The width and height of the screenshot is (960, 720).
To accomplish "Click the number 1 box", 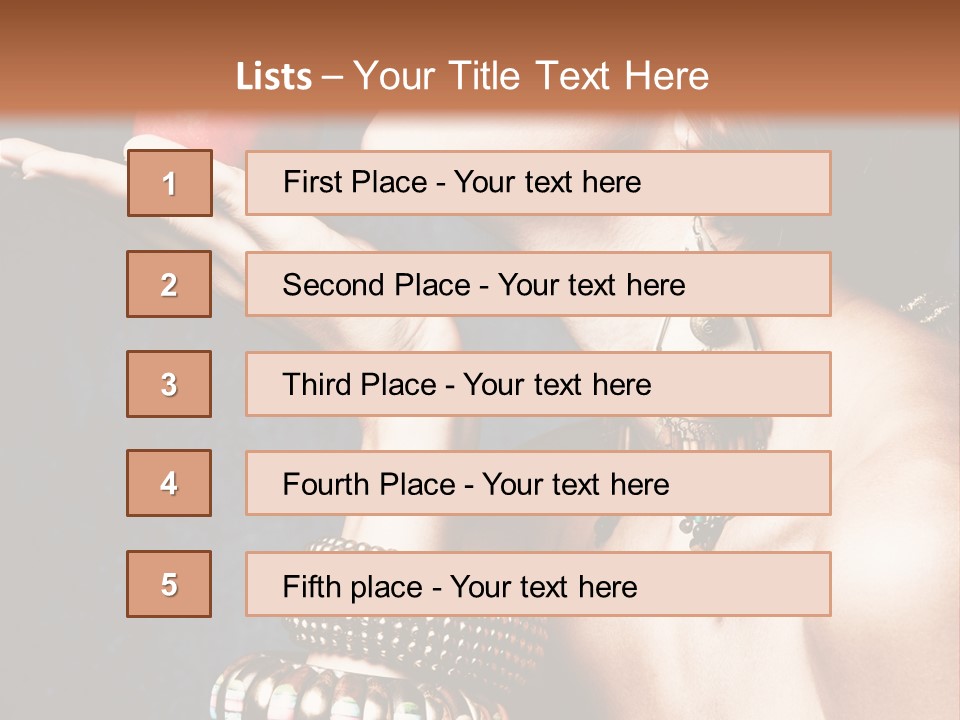I will (169, 183).
